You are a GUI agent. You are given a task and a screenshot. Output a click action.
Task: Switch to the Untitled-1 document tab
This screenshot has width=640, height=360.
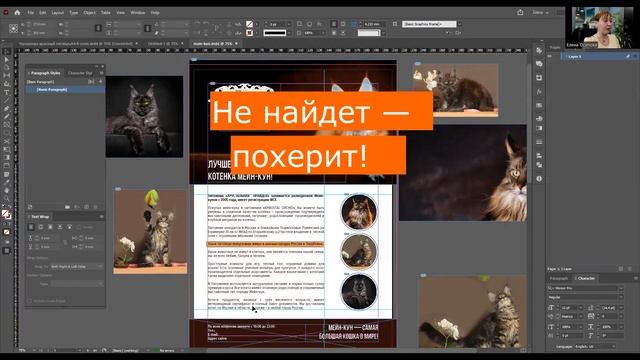[163, 43]
